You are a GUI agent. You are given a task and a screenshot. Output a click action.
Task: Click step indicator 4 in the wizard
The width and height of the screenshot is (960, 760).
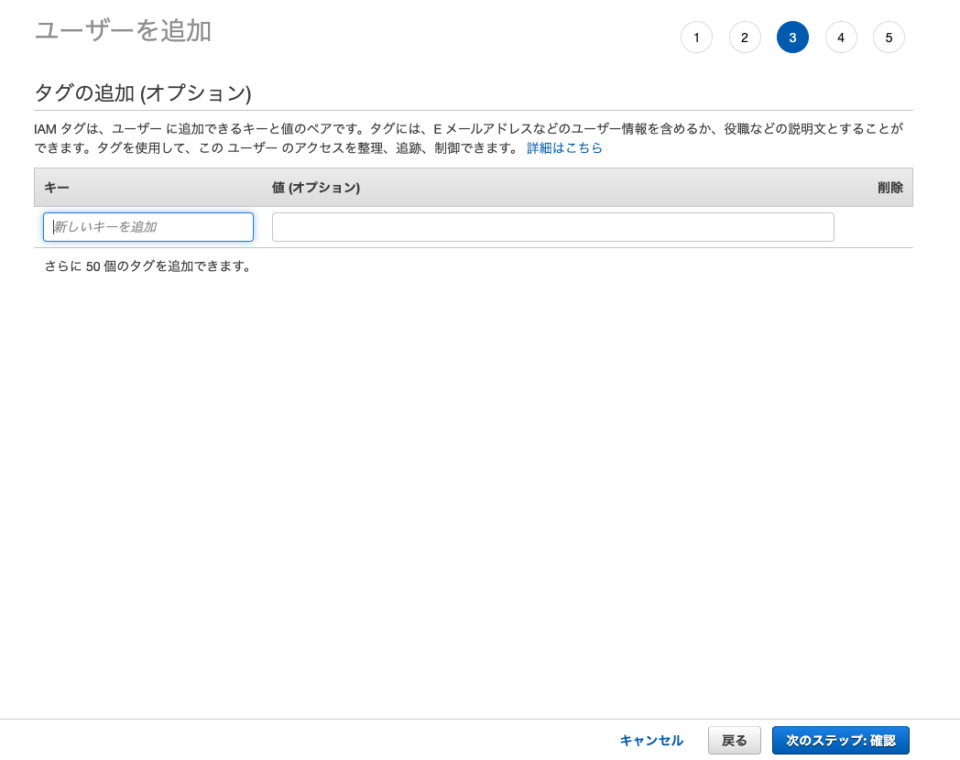pos(841,37)
